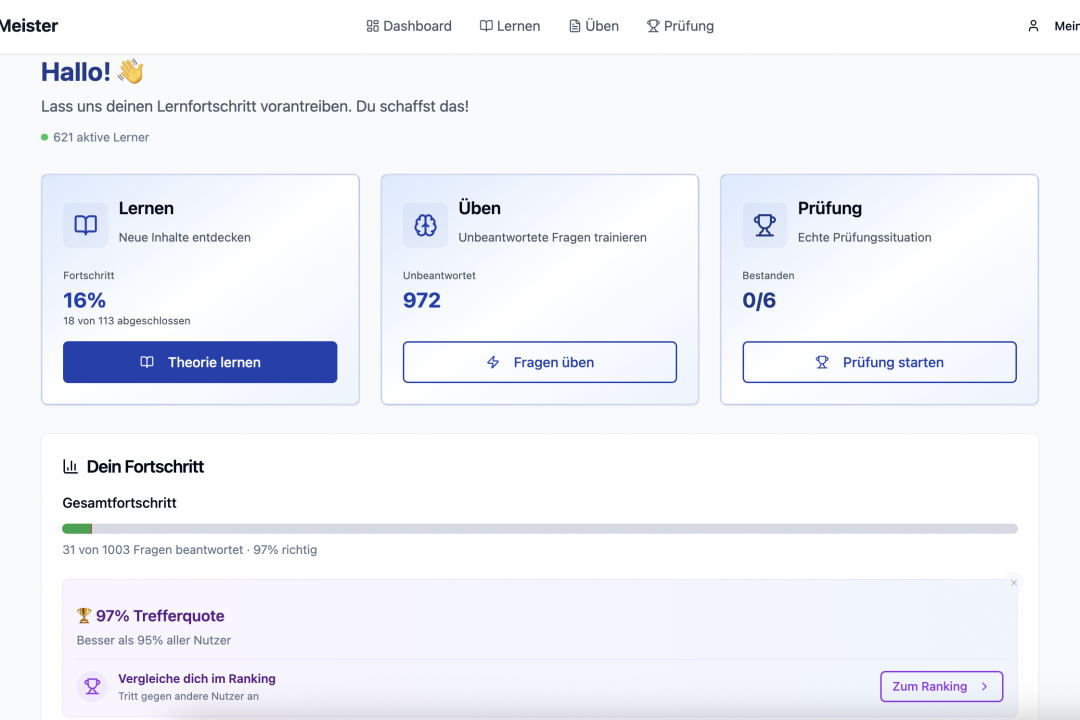Go to the Lernen navigation tab
This screenshot has width=1080, height=720.
tap(510, 26)
